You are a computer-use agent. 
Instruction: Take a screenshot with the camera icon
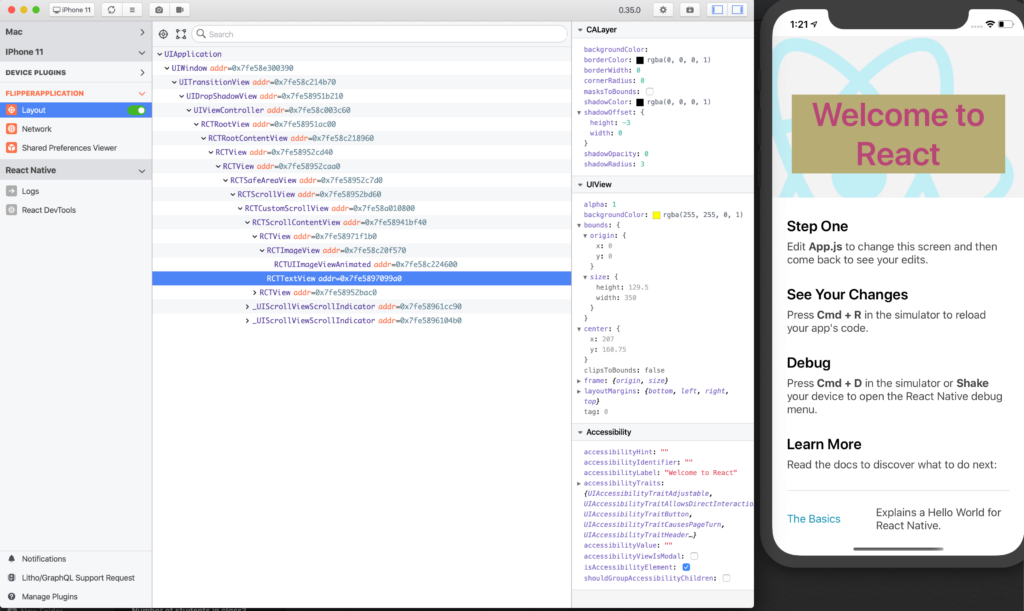pyautogui.click(x=159, y=10)
